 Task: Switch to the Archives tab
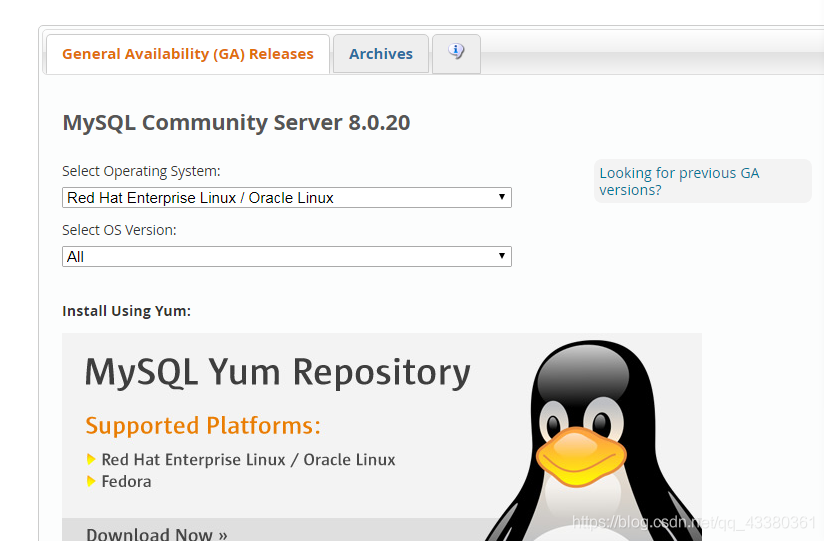[x=381, y=54]
